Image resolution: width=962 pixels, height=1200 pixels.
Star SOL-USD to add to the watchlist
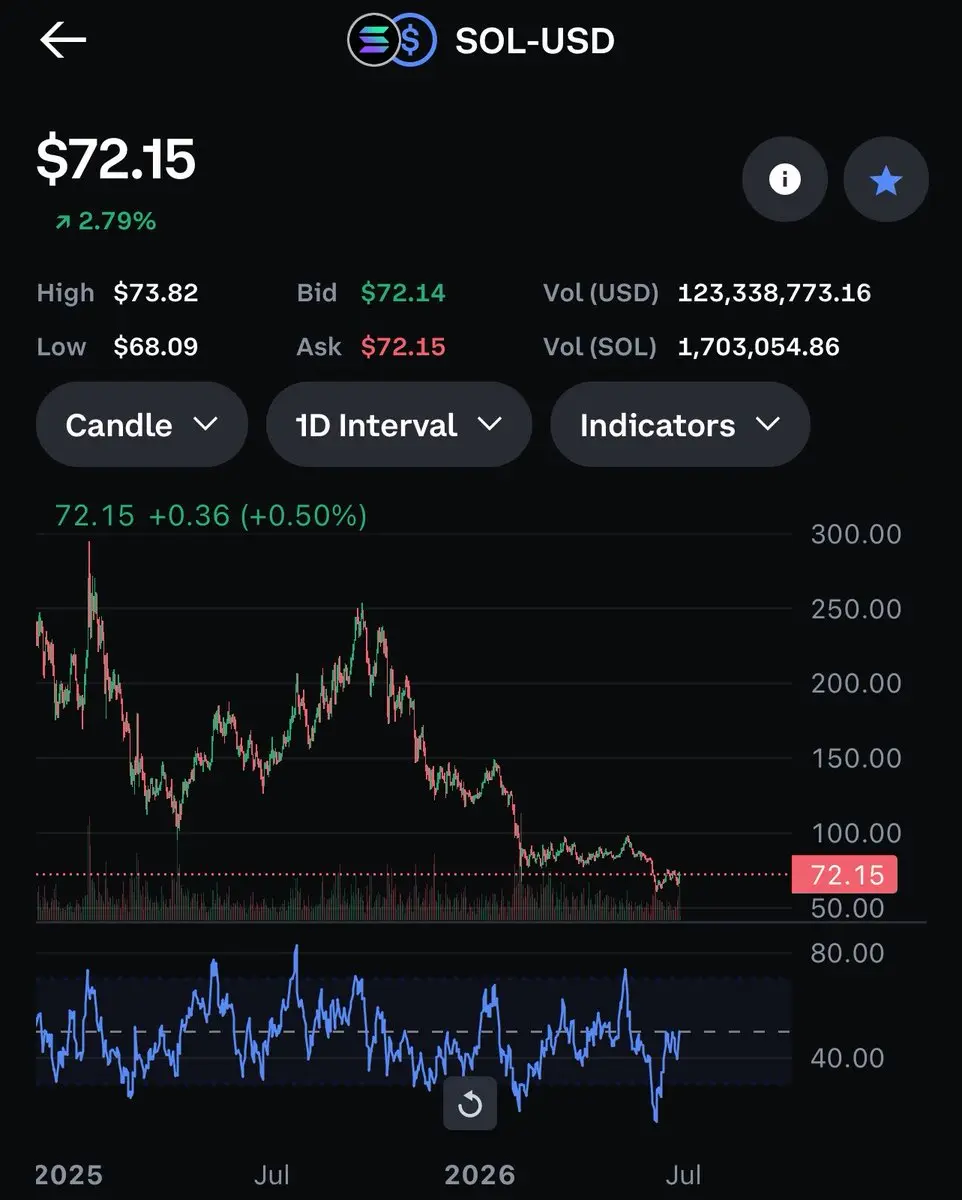[x=886, y=180]
